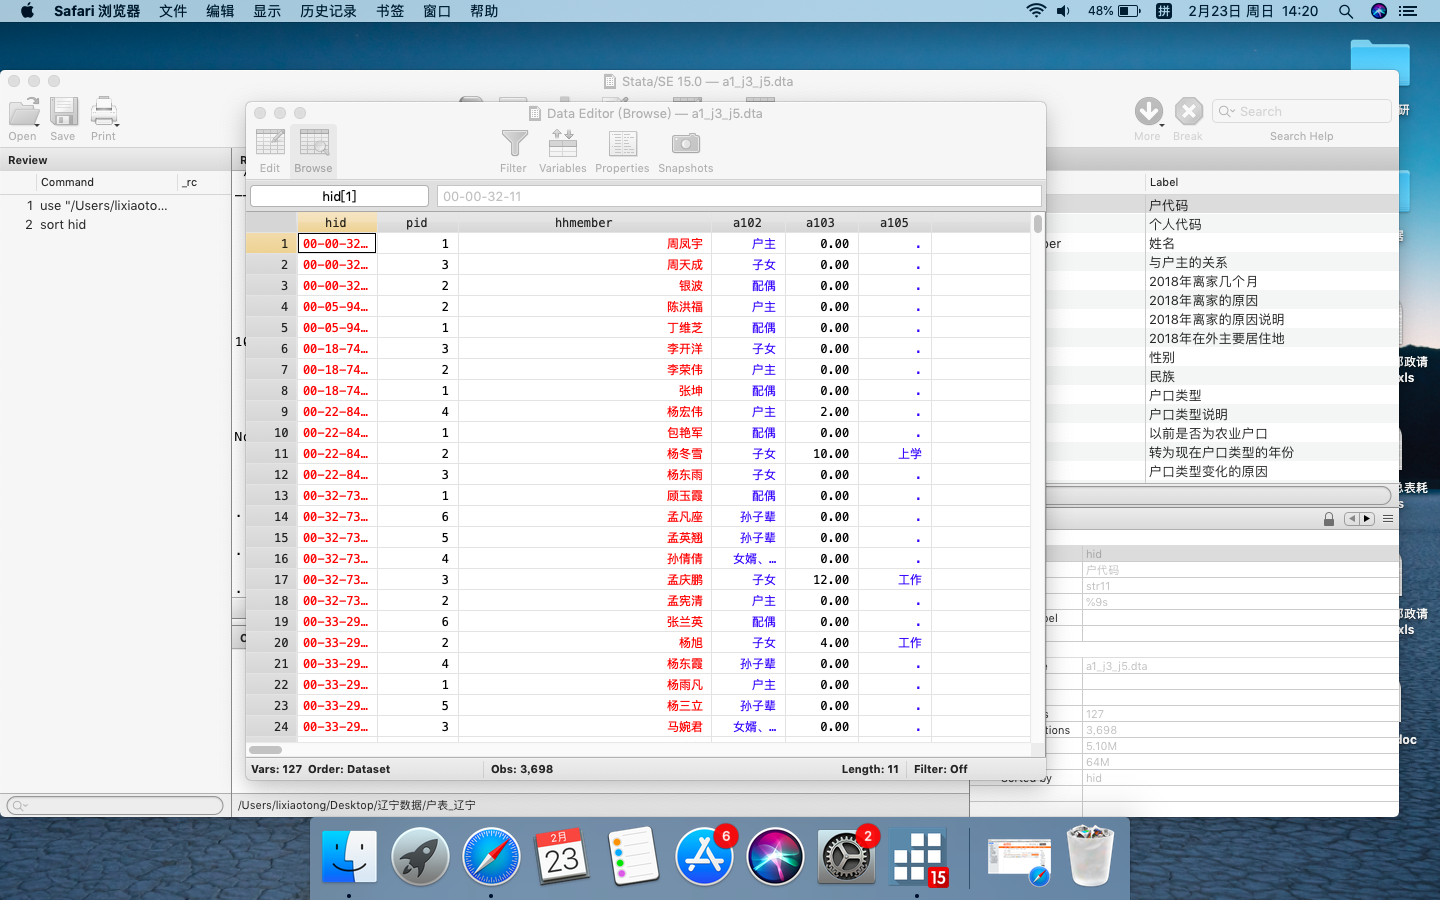Click the horizontal scrollbar of the data grid

point(266,750)
